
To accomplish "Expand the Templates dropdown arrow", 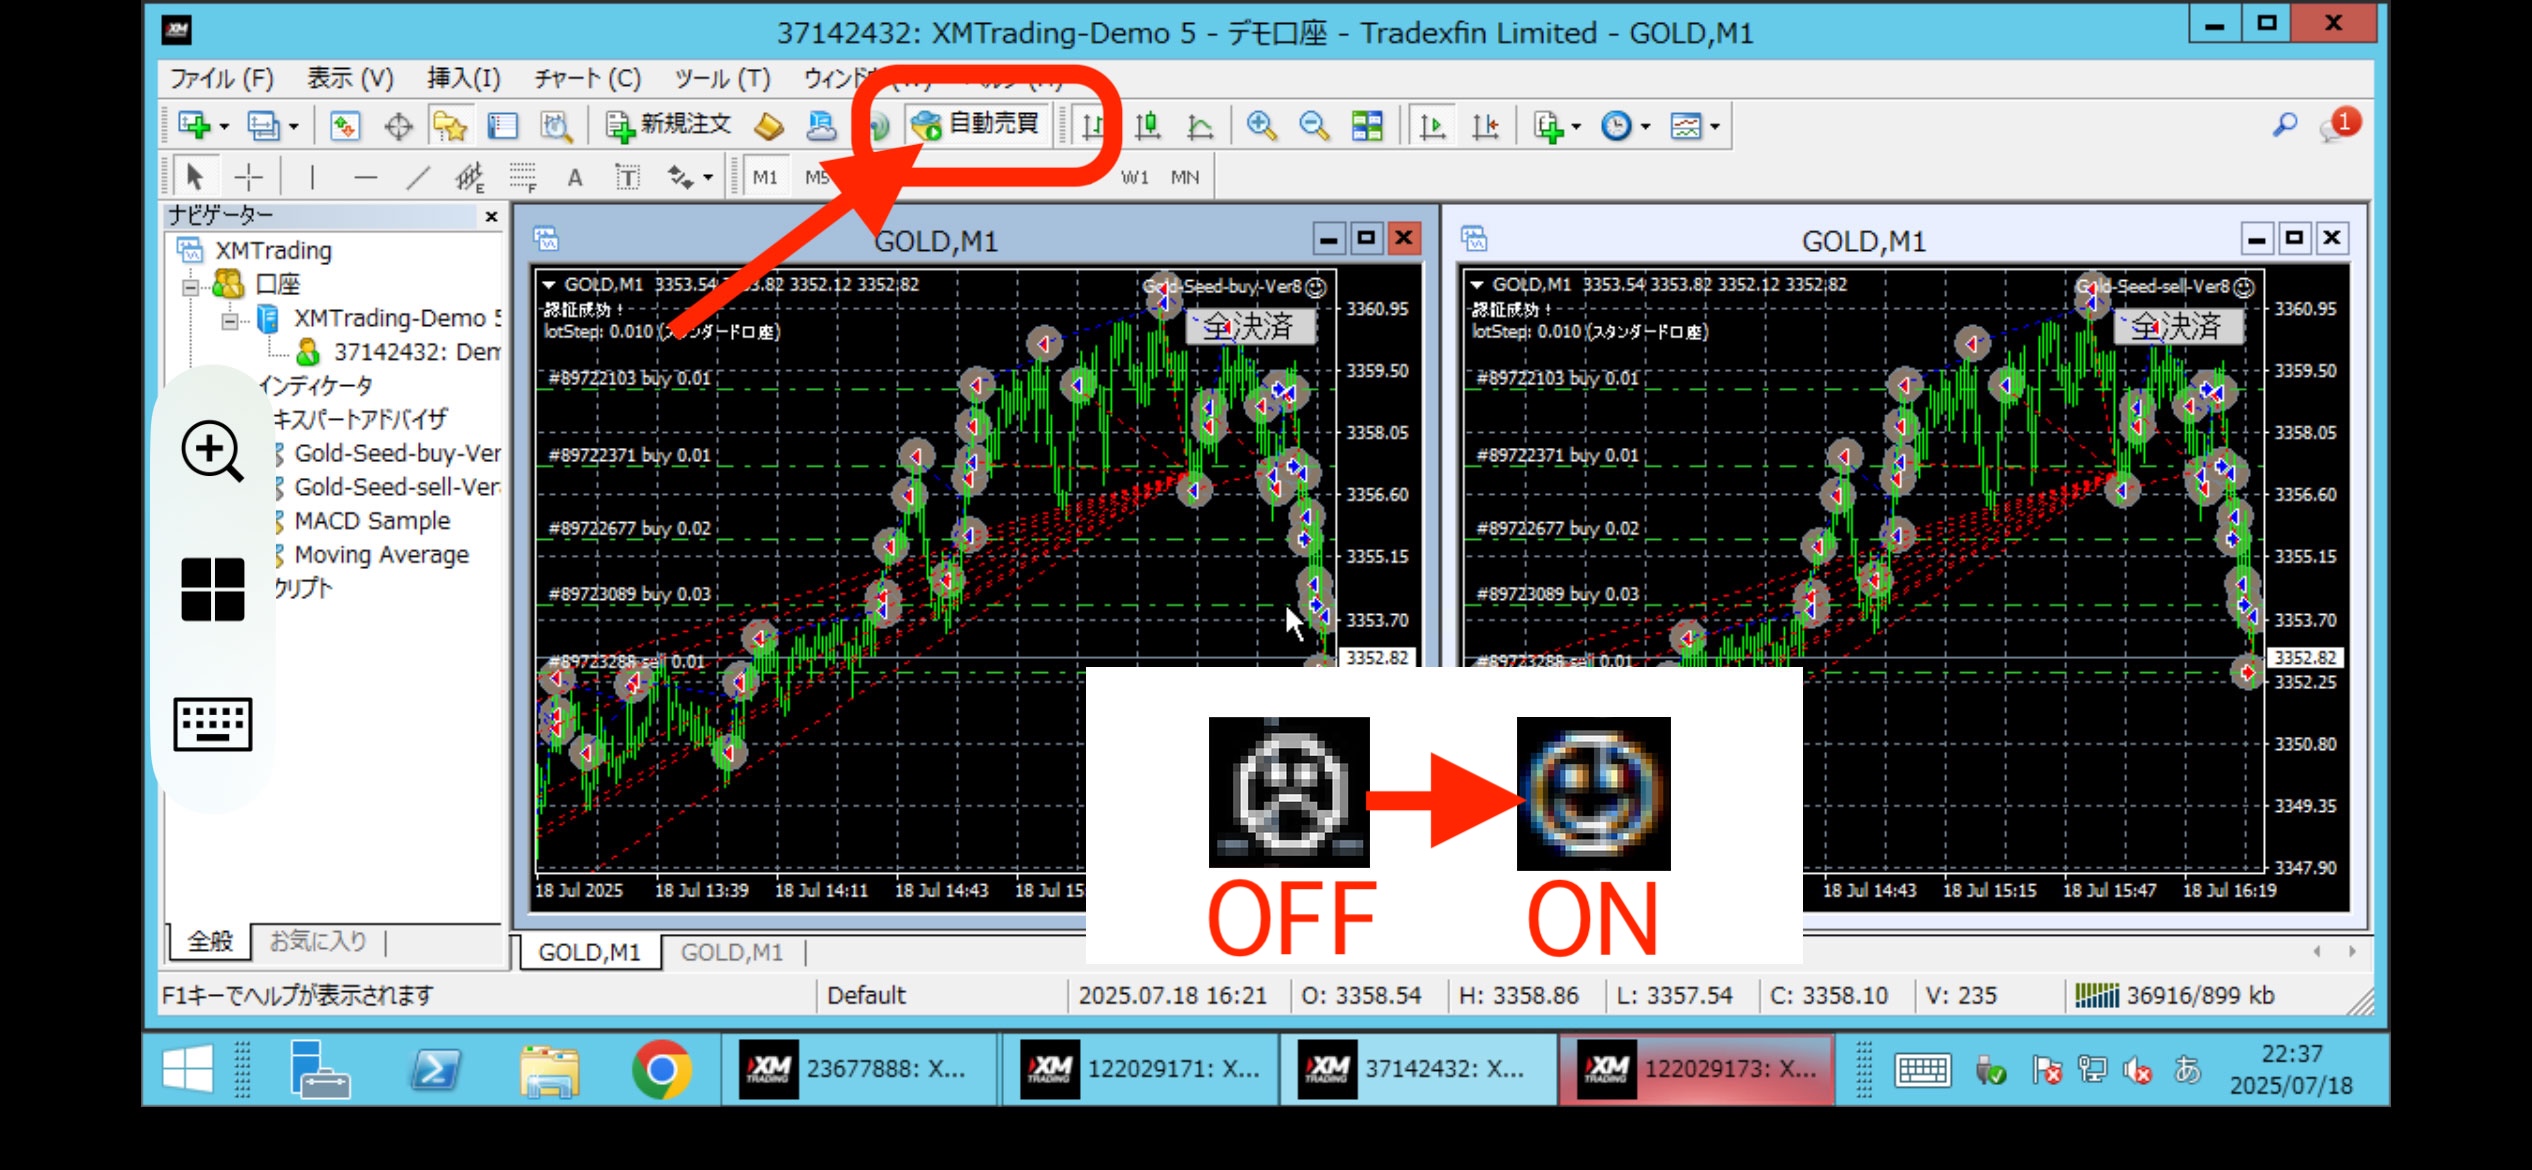I will pos(1714,127).
